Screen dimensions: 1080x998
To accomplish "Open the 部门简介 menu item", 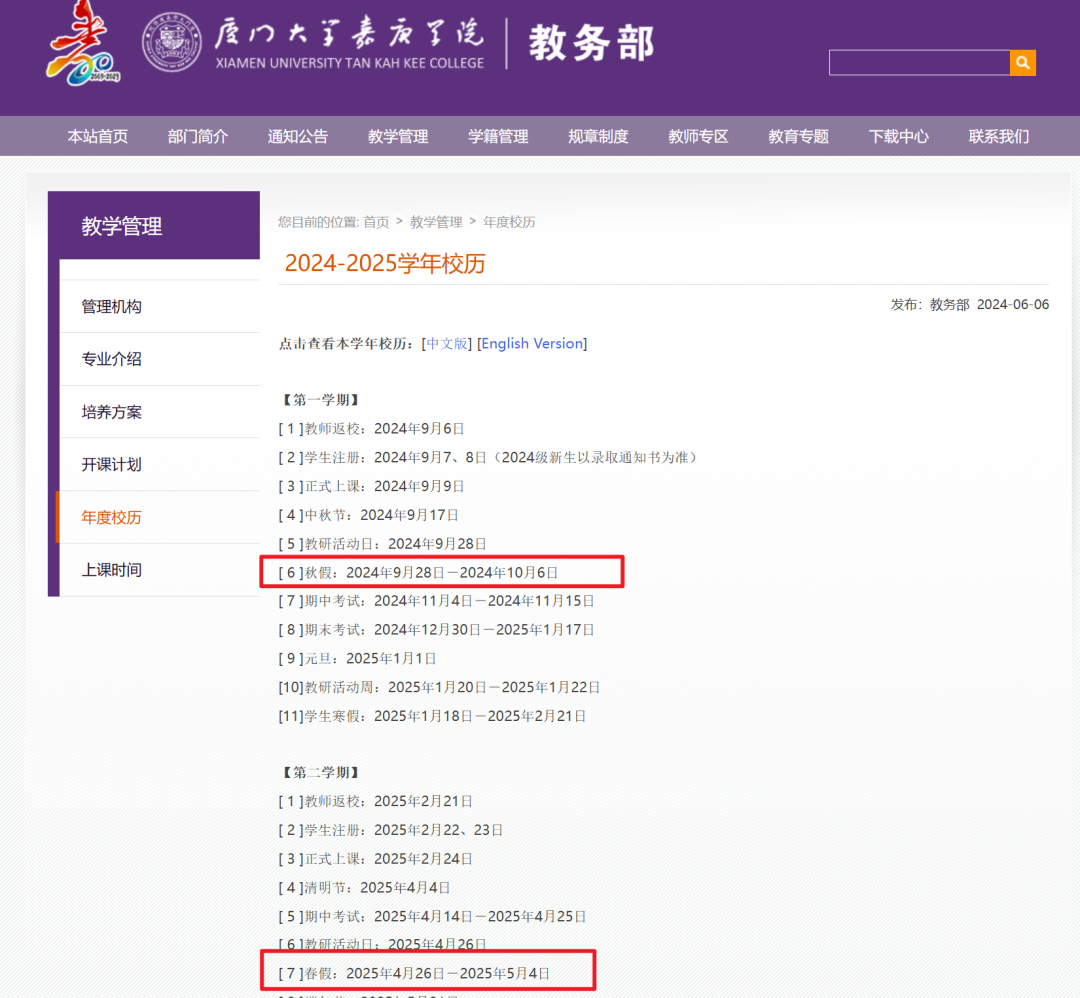I will click(x=197, y=136).
